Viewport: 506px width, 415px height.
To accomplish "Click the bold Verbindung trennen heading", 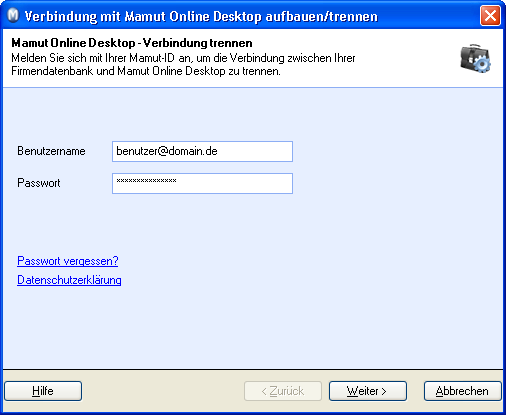I will [132, 43].
